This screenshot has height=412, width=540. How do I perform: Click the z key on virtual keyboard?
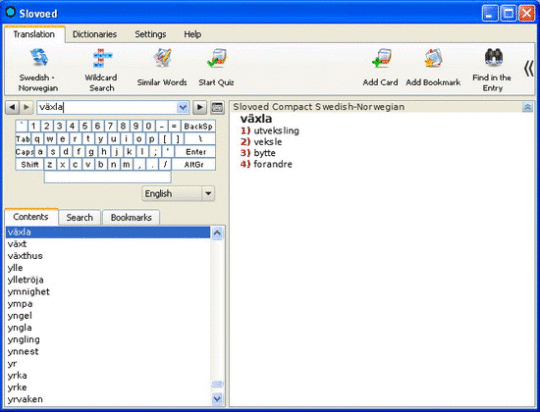[x=50, y=164]
